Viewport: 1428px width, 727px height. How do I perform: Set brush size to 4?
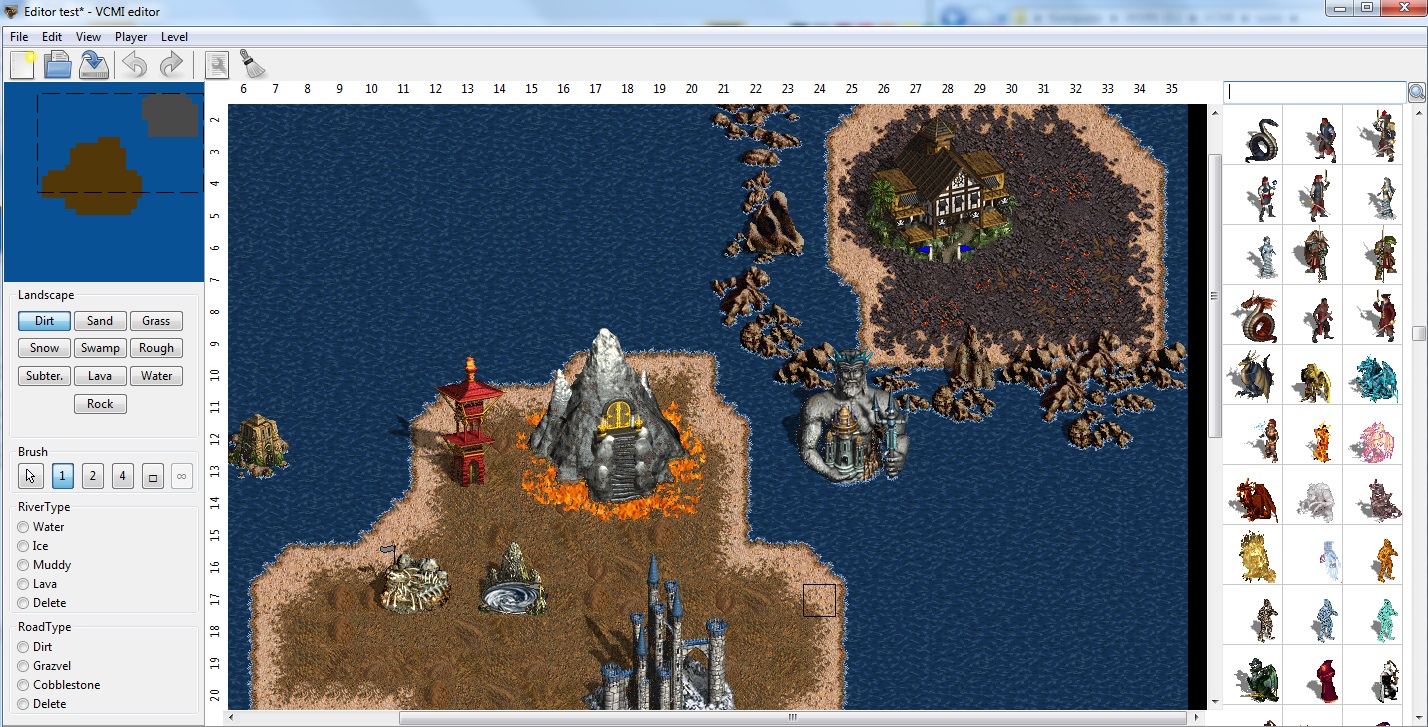coord(123,476)
